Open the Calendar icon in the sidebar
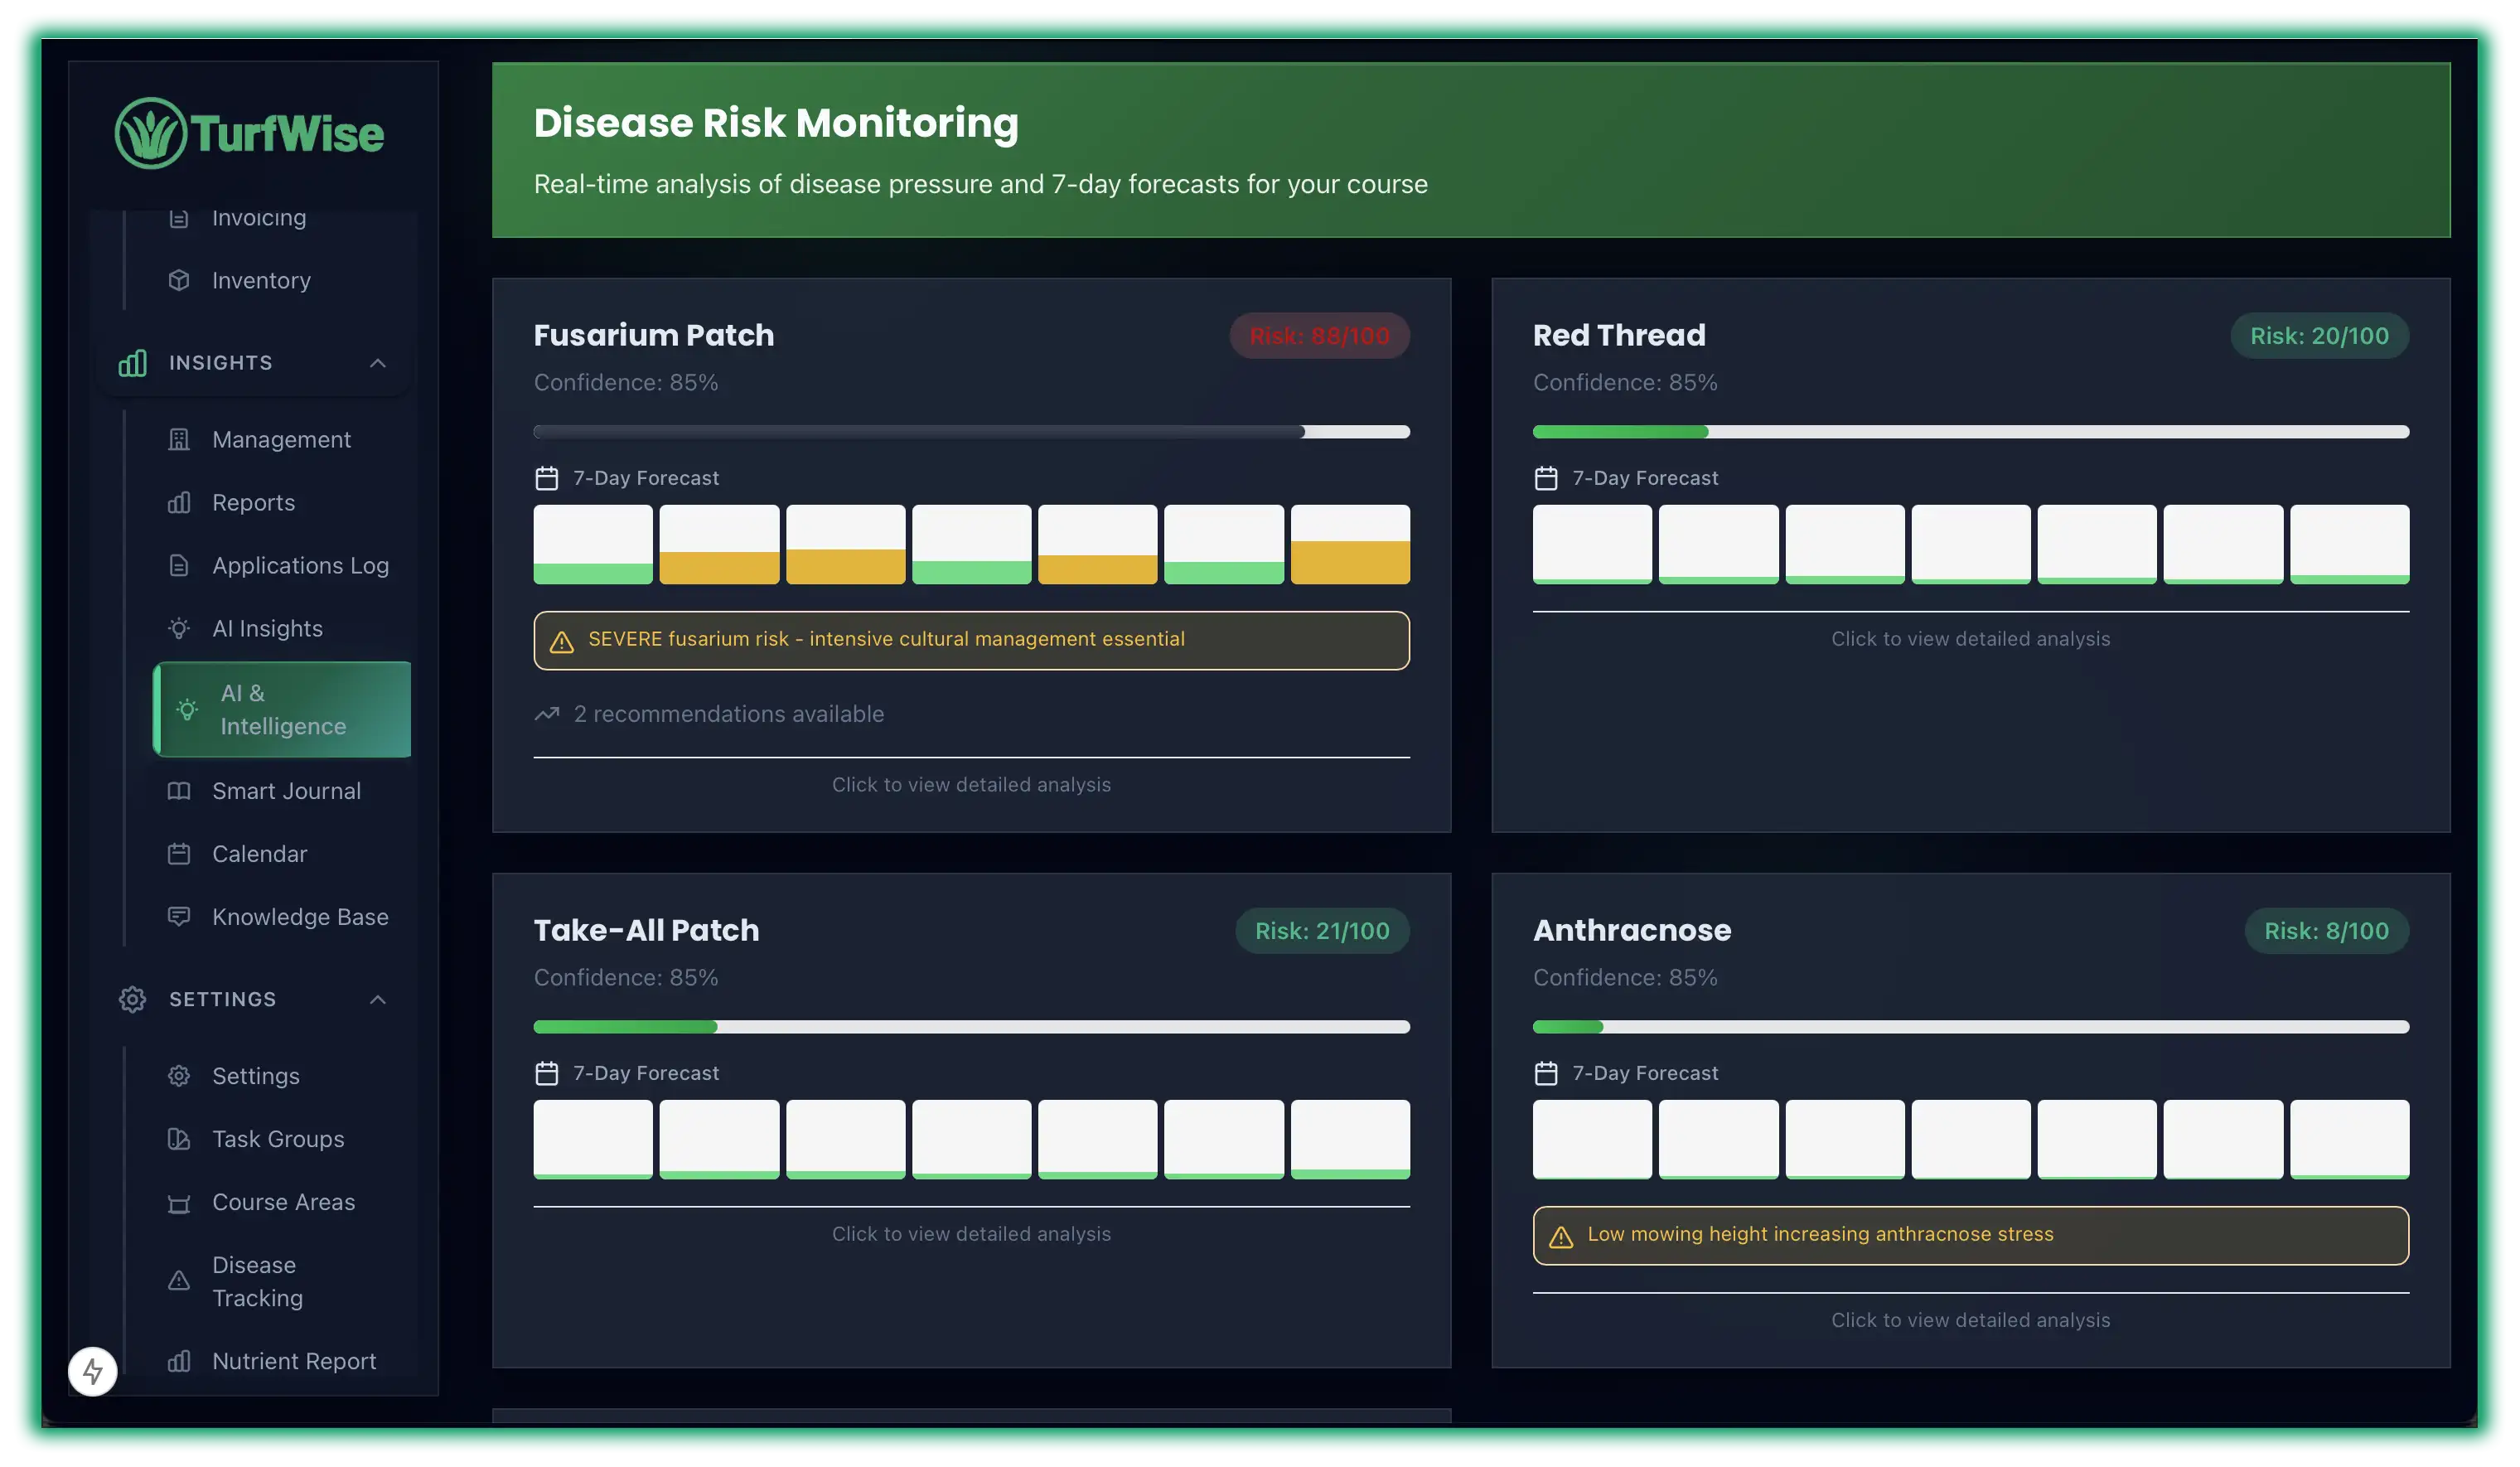This screenshot has height=1467, width=2520. point(180,853)
